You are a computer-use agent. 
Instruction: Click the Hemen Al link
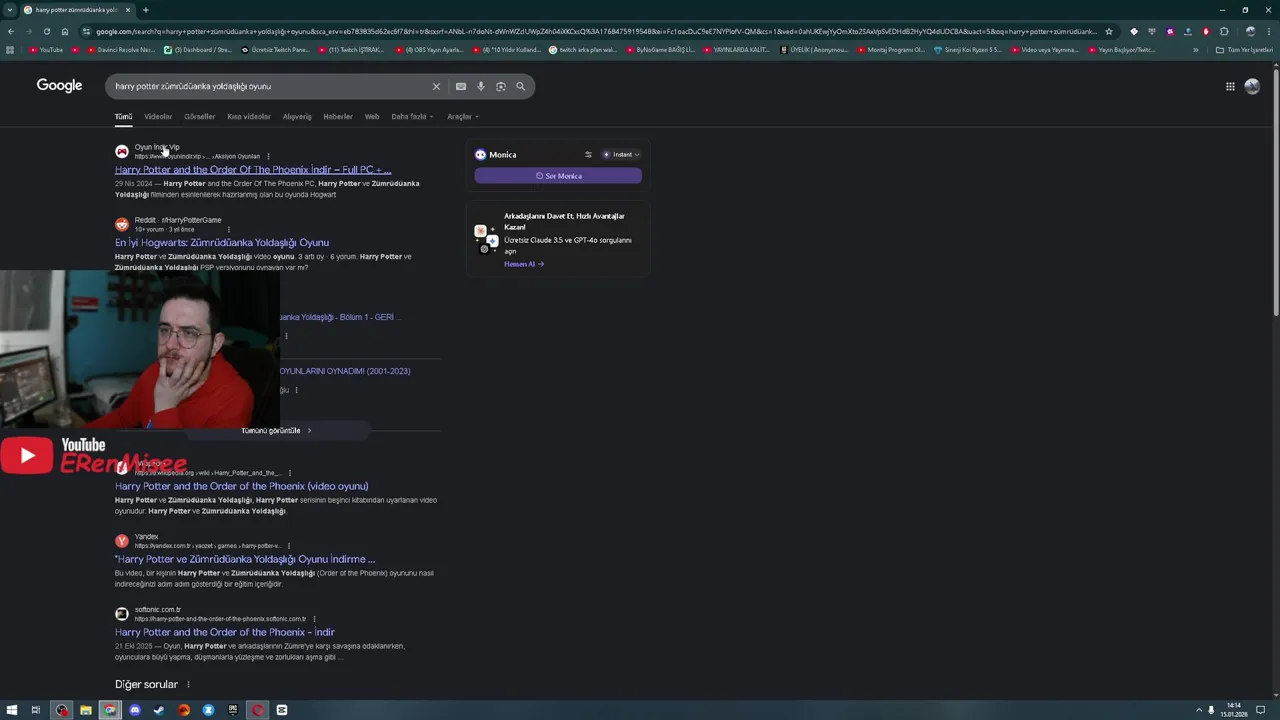pyautogui.click(x=524, y=264)
